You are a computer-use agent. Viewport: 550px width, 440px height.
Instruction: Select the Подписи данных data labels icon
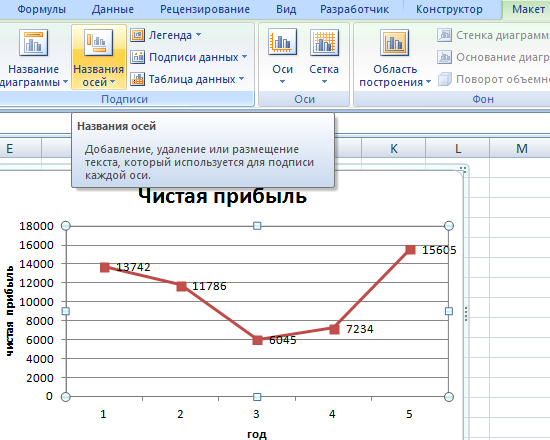(138, 57)
